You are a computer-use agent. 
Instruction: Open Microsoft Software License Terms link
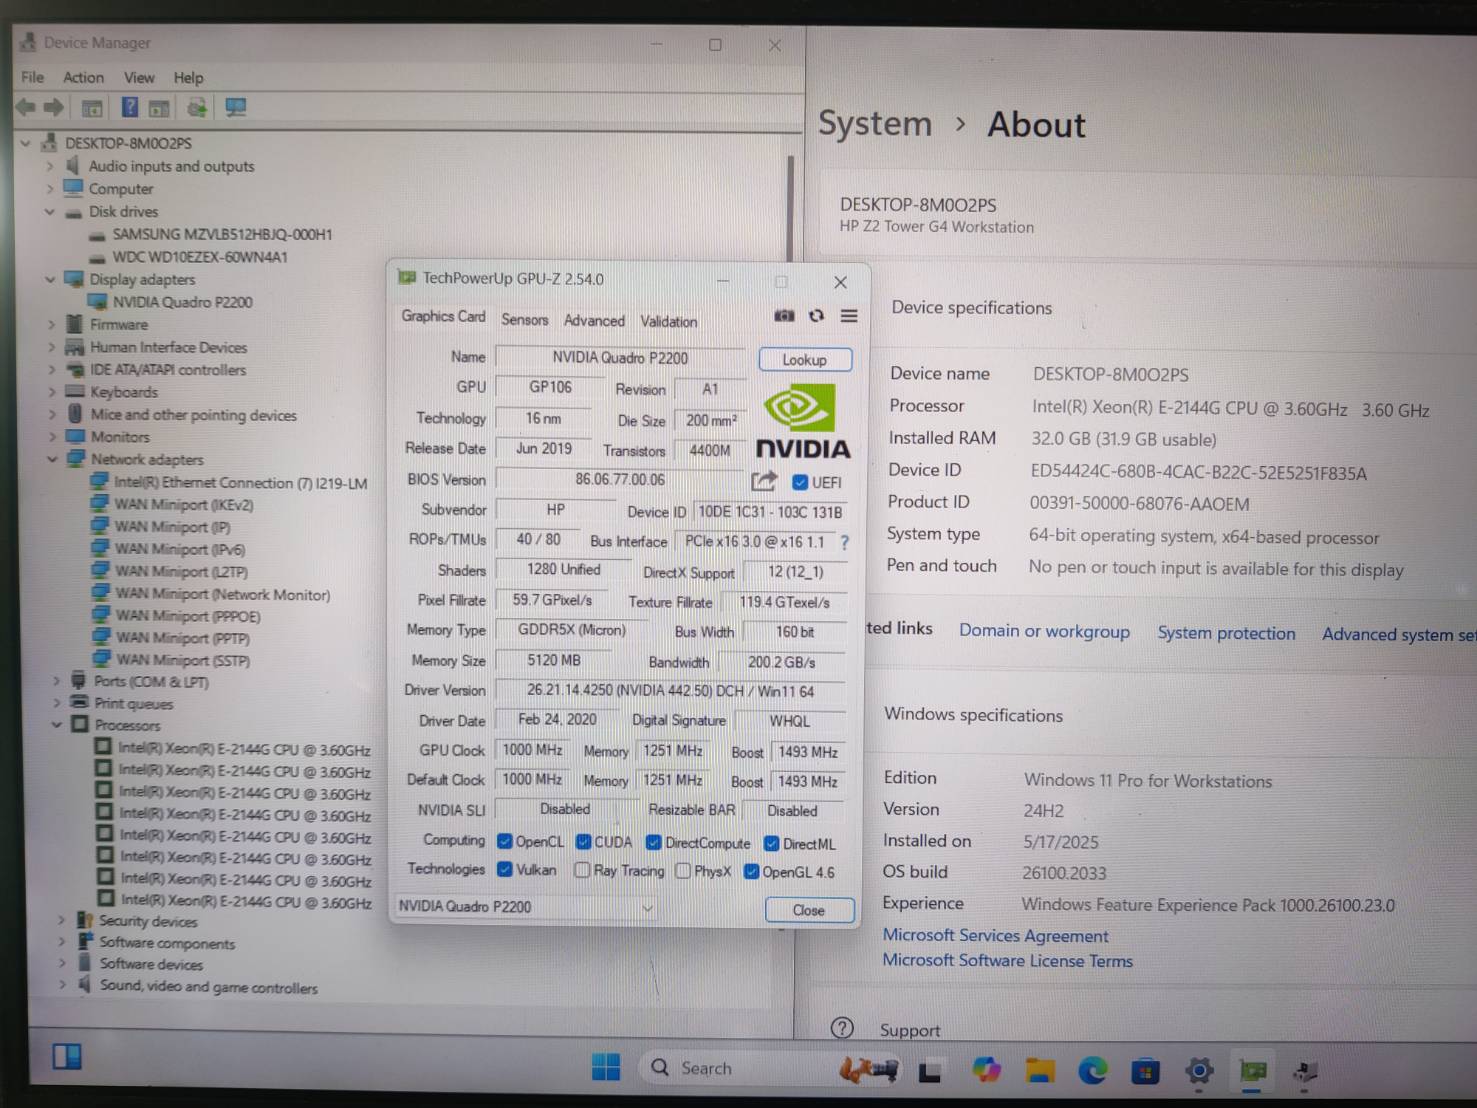click(1007, 961)
